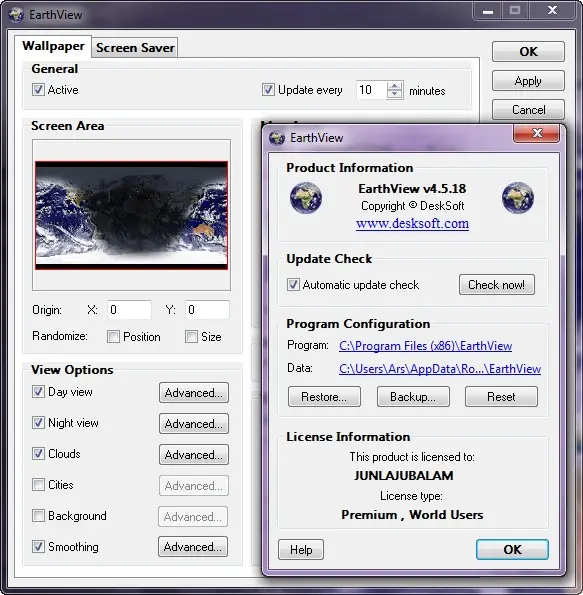Toggle the Clouds checkbox

[x=38, y=454]
